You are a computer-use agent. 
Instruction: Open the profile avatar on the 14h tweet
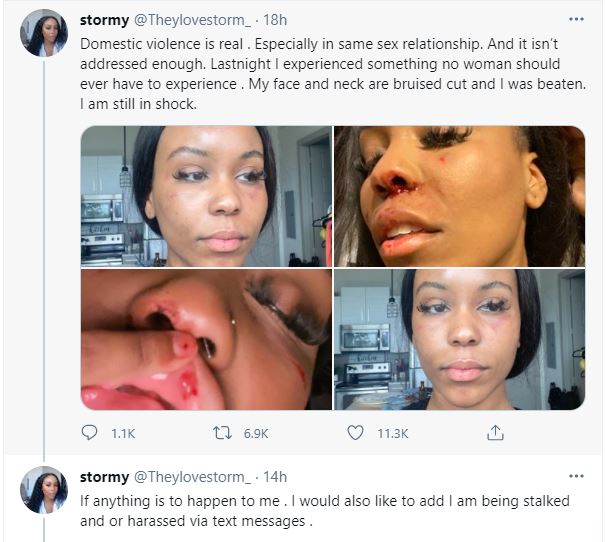pos(44,490)
